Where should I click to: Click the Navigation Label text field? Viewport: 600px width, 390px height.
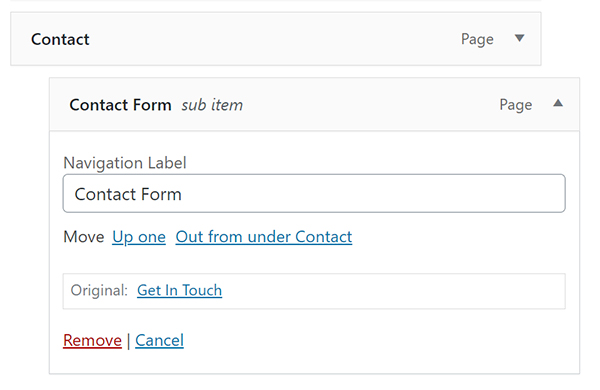click(314, 193)
